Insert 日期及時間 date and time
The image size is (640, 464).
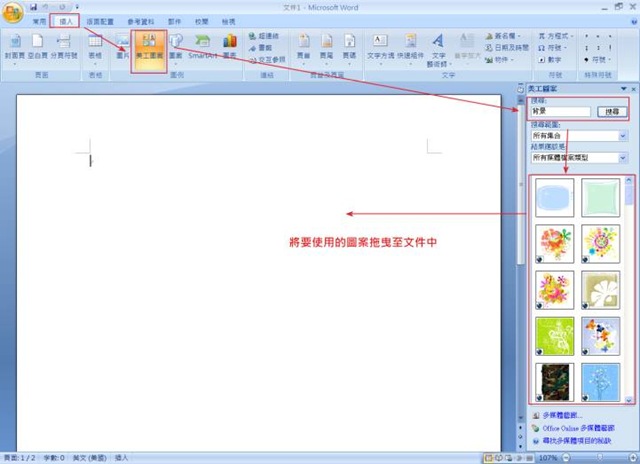pos(507,48)
